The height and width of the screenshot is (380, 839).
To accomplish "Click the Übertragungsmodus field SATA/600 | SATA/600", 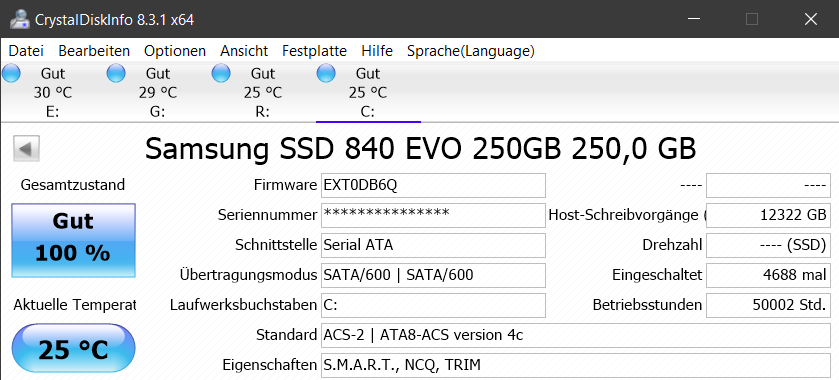I will 433,275.
